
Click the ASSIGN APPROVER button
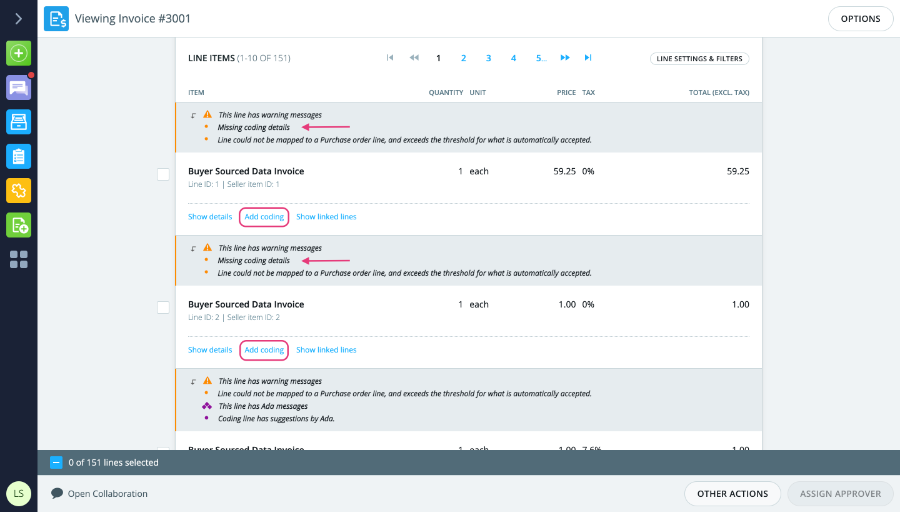[x=840, y=494]
